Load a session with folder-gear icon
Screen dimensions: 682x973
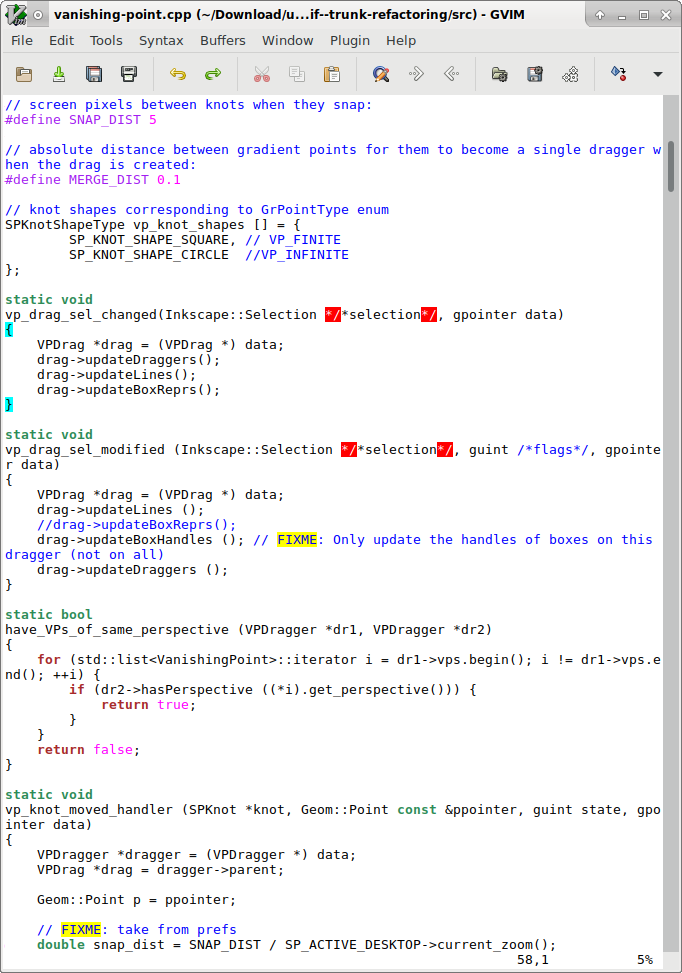point(500,74)
